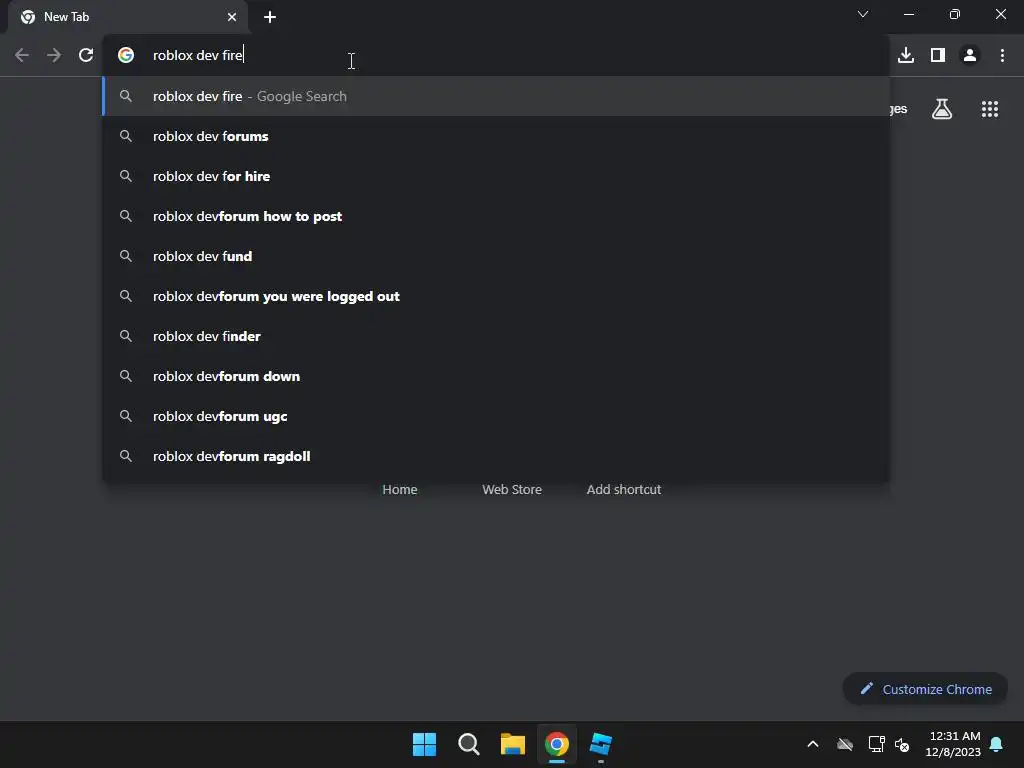Click the Google logo in address bar
This screenshot has height=768, width=1024.
click(126, 56)
